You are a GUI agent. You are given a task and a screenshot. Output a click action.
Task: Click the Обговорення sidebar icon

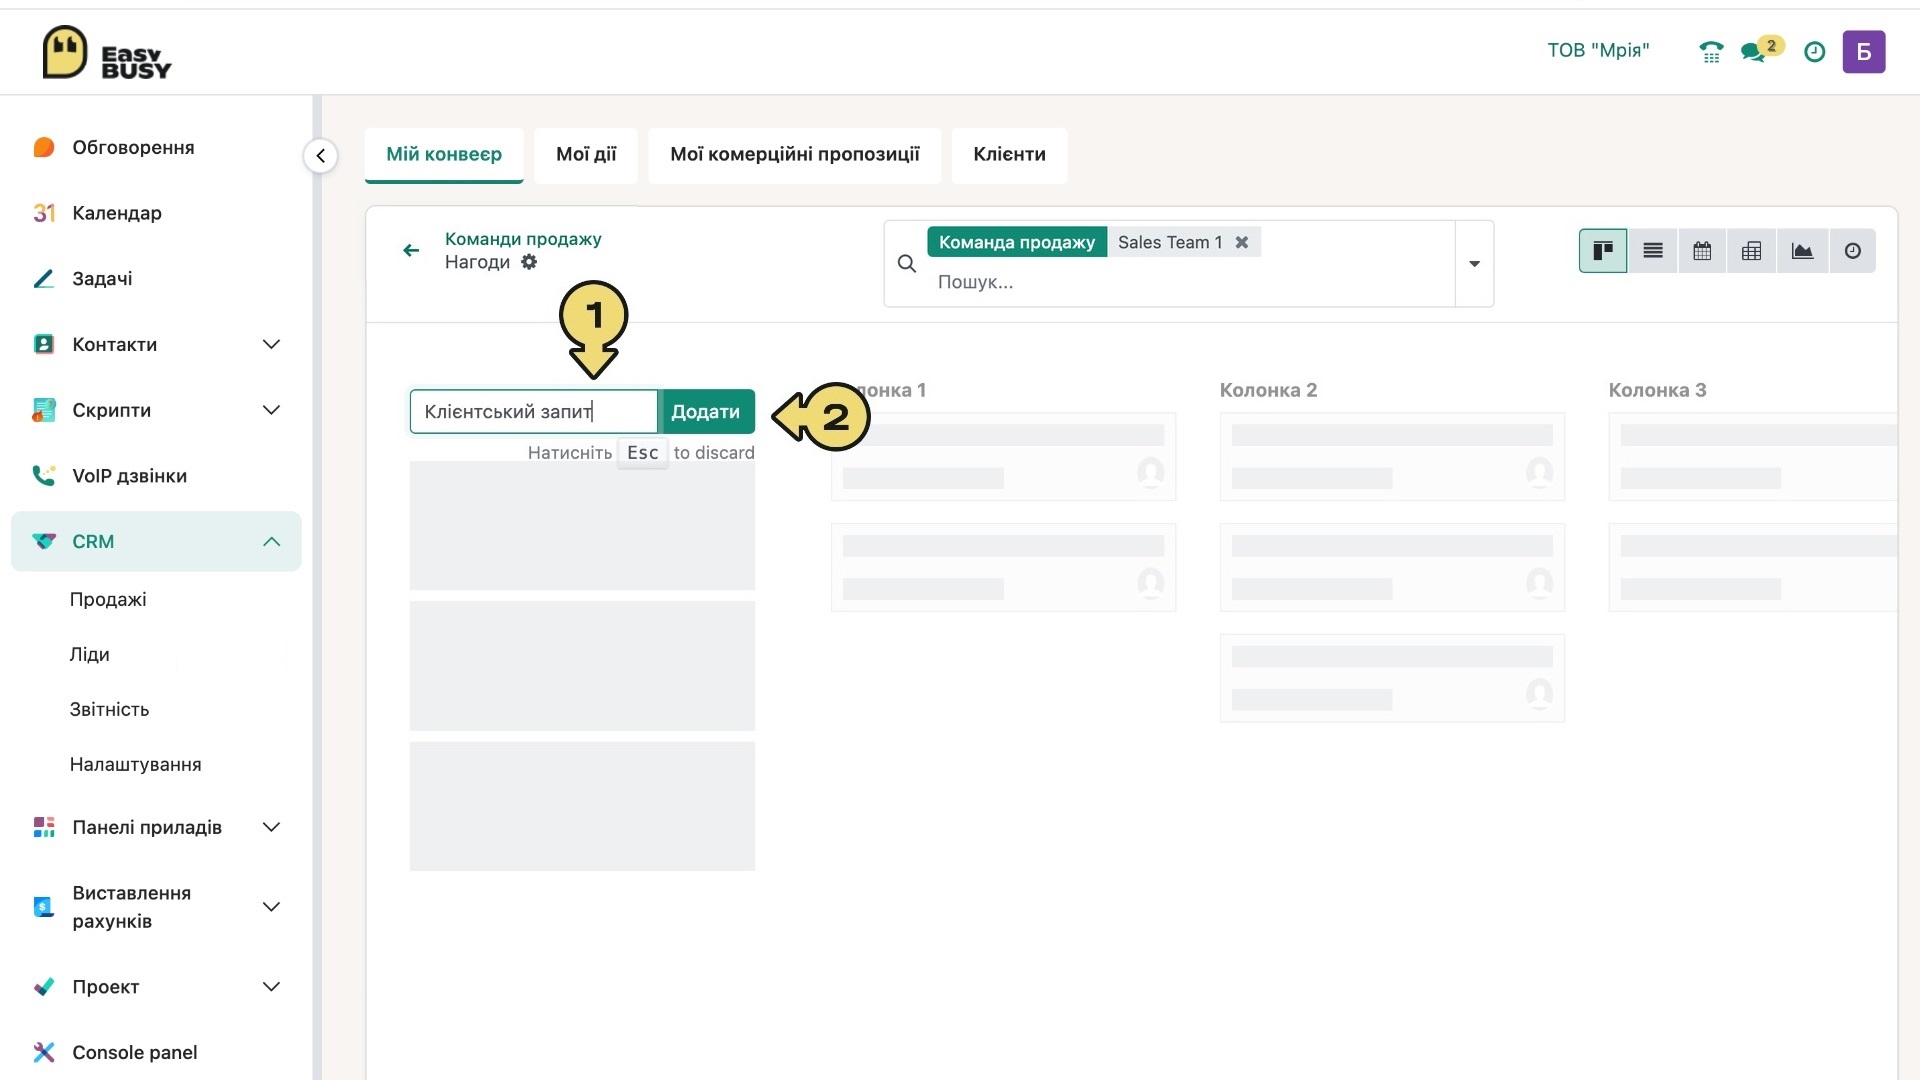point(43,148)
